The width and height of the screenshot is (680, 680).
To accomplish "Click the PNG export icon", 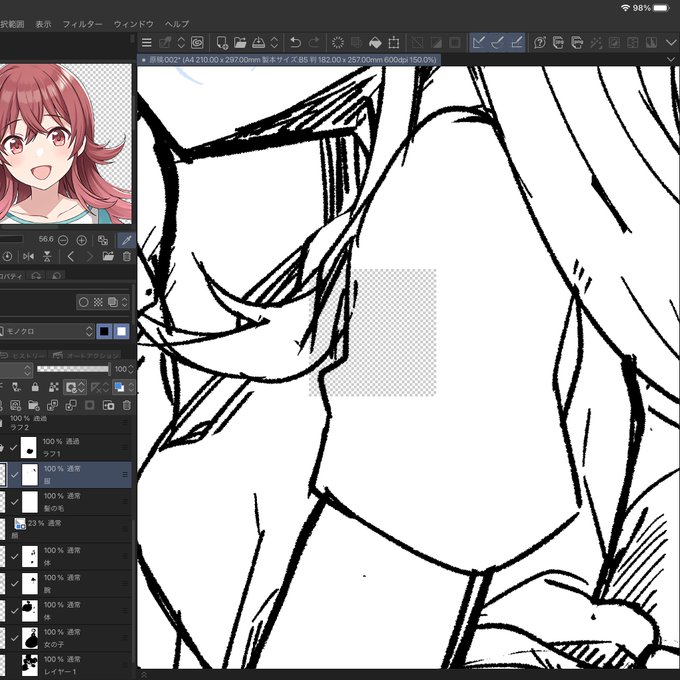I will point(577,42).
